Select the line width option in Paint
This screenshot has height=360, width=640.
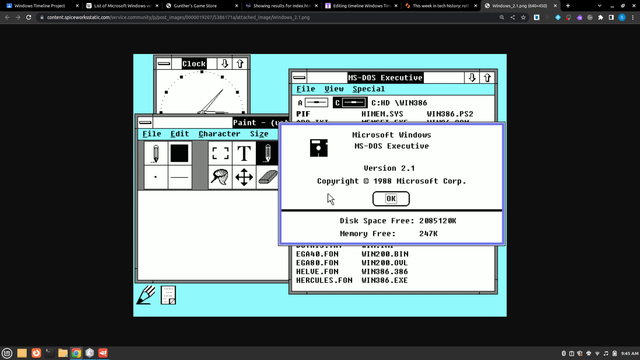click(x=180, y=177)
